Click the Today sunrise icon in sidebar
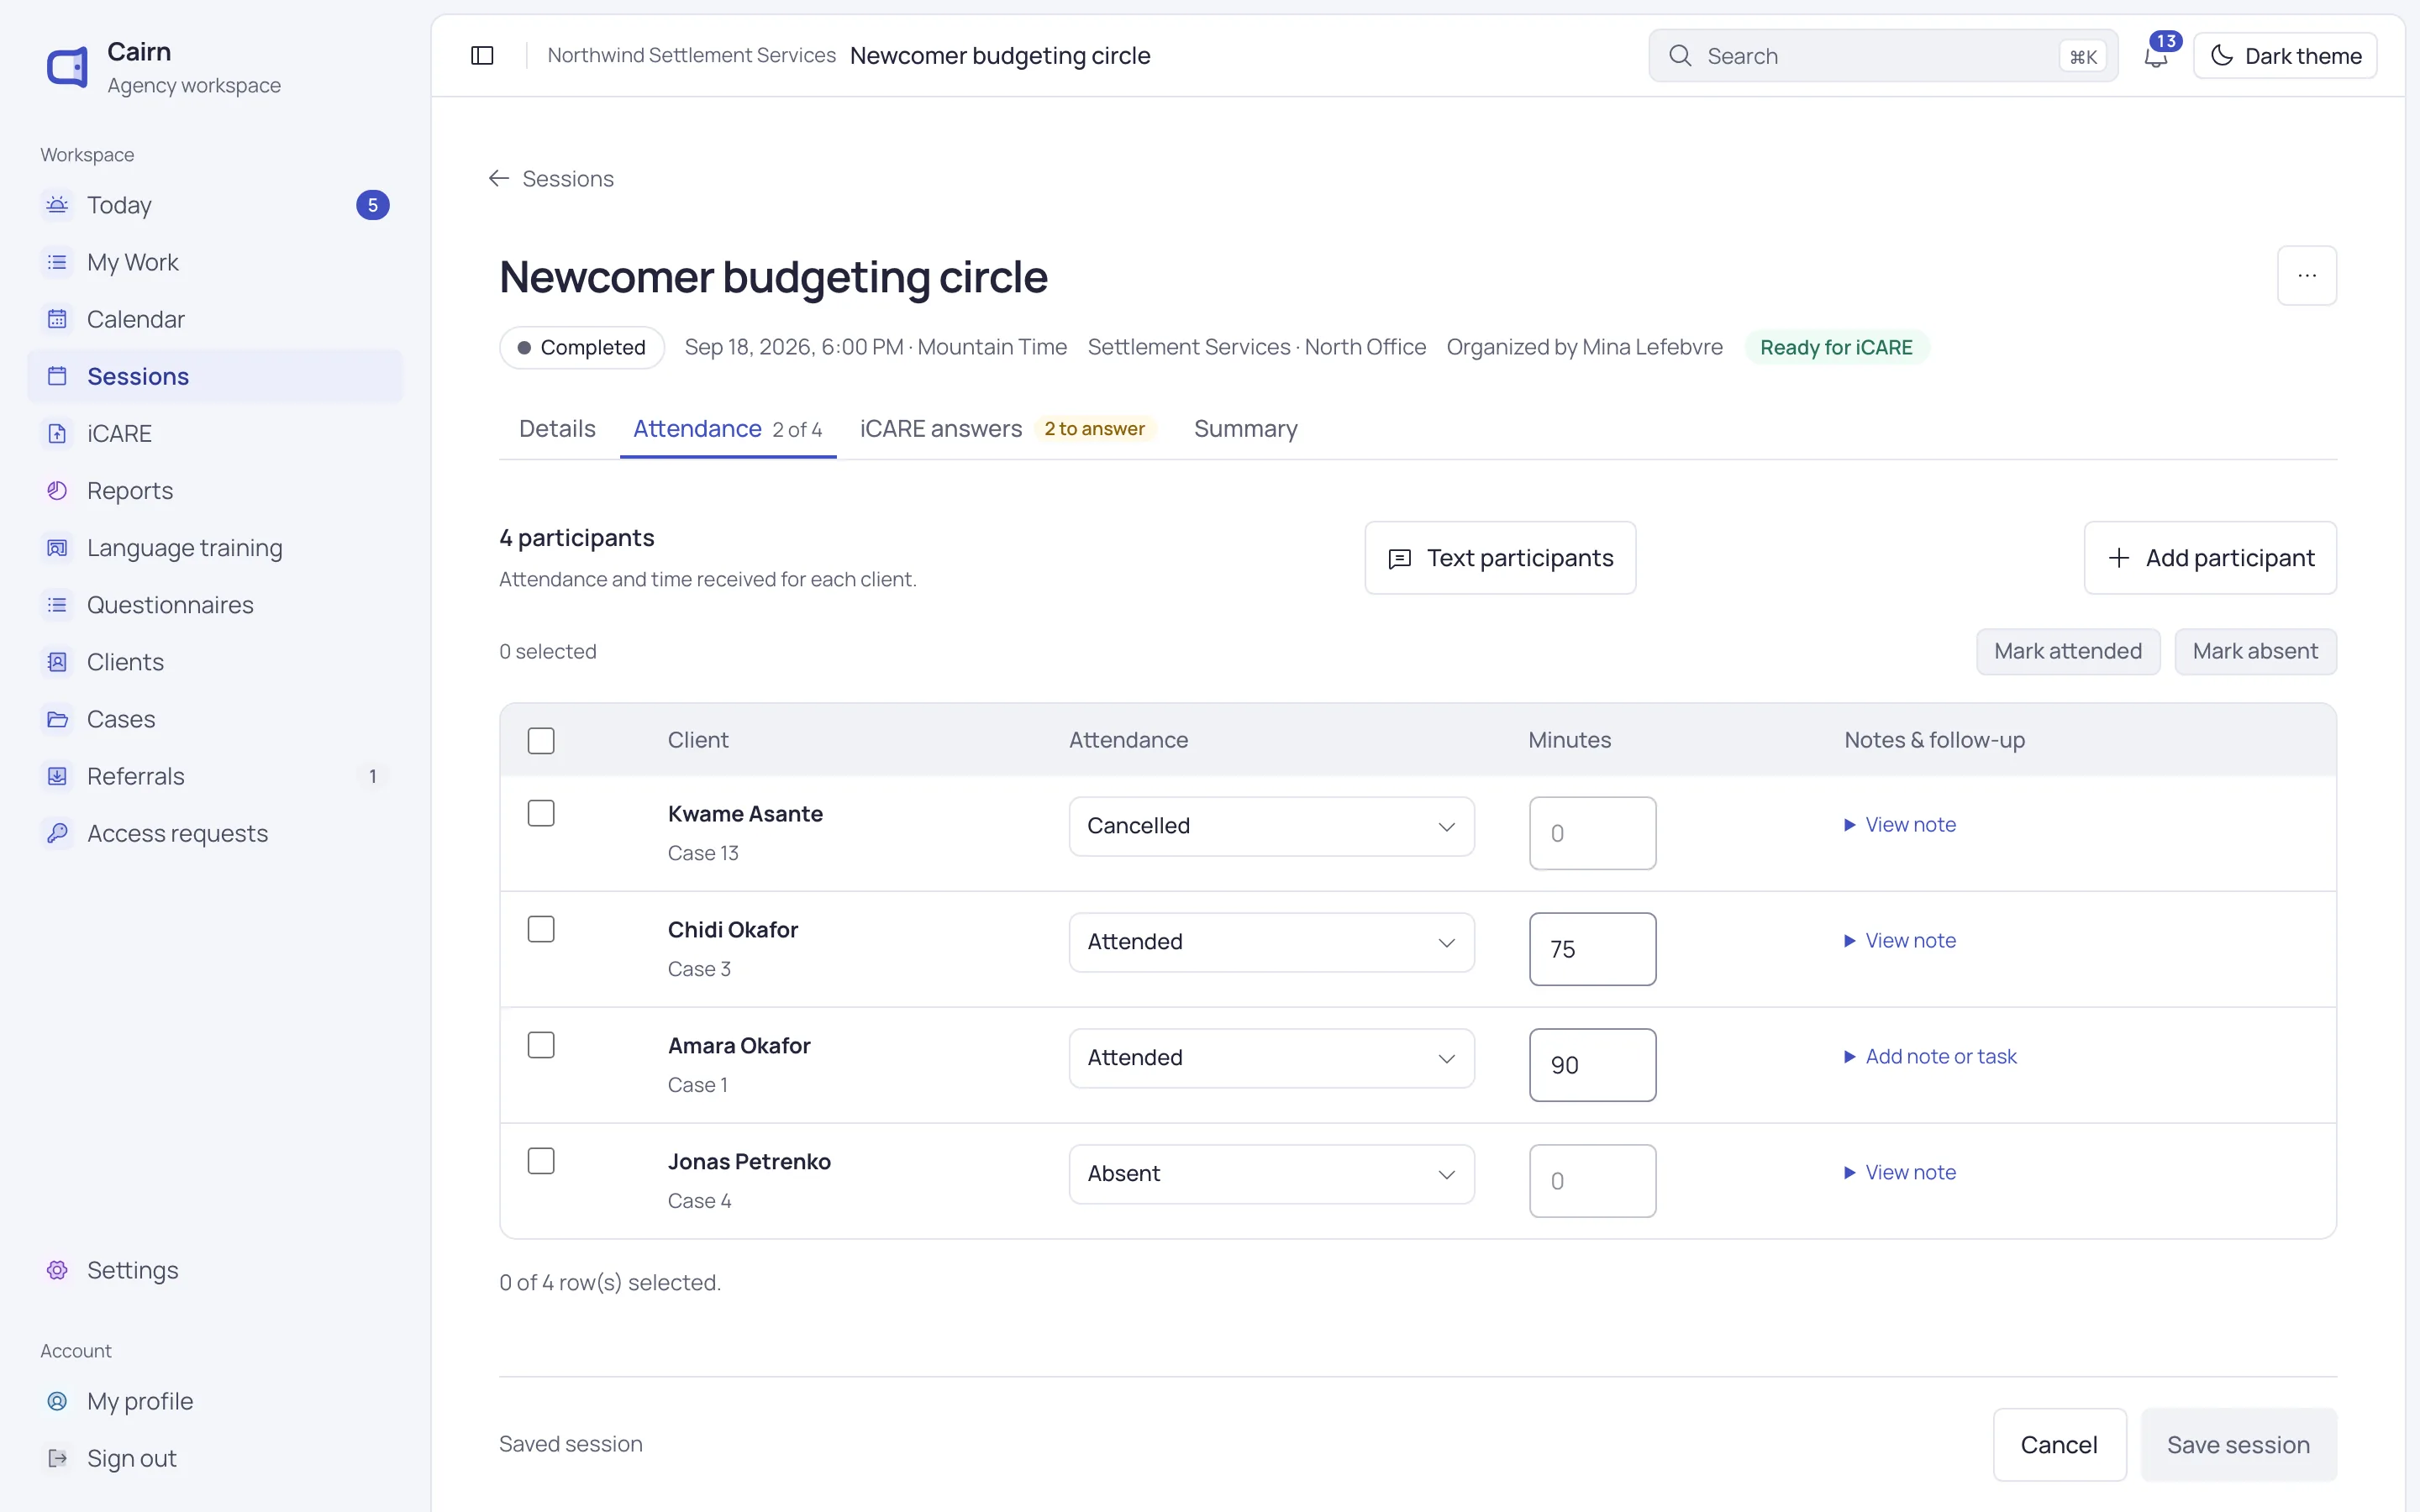Viewport: 2420px width, 1512px height. 57,205
